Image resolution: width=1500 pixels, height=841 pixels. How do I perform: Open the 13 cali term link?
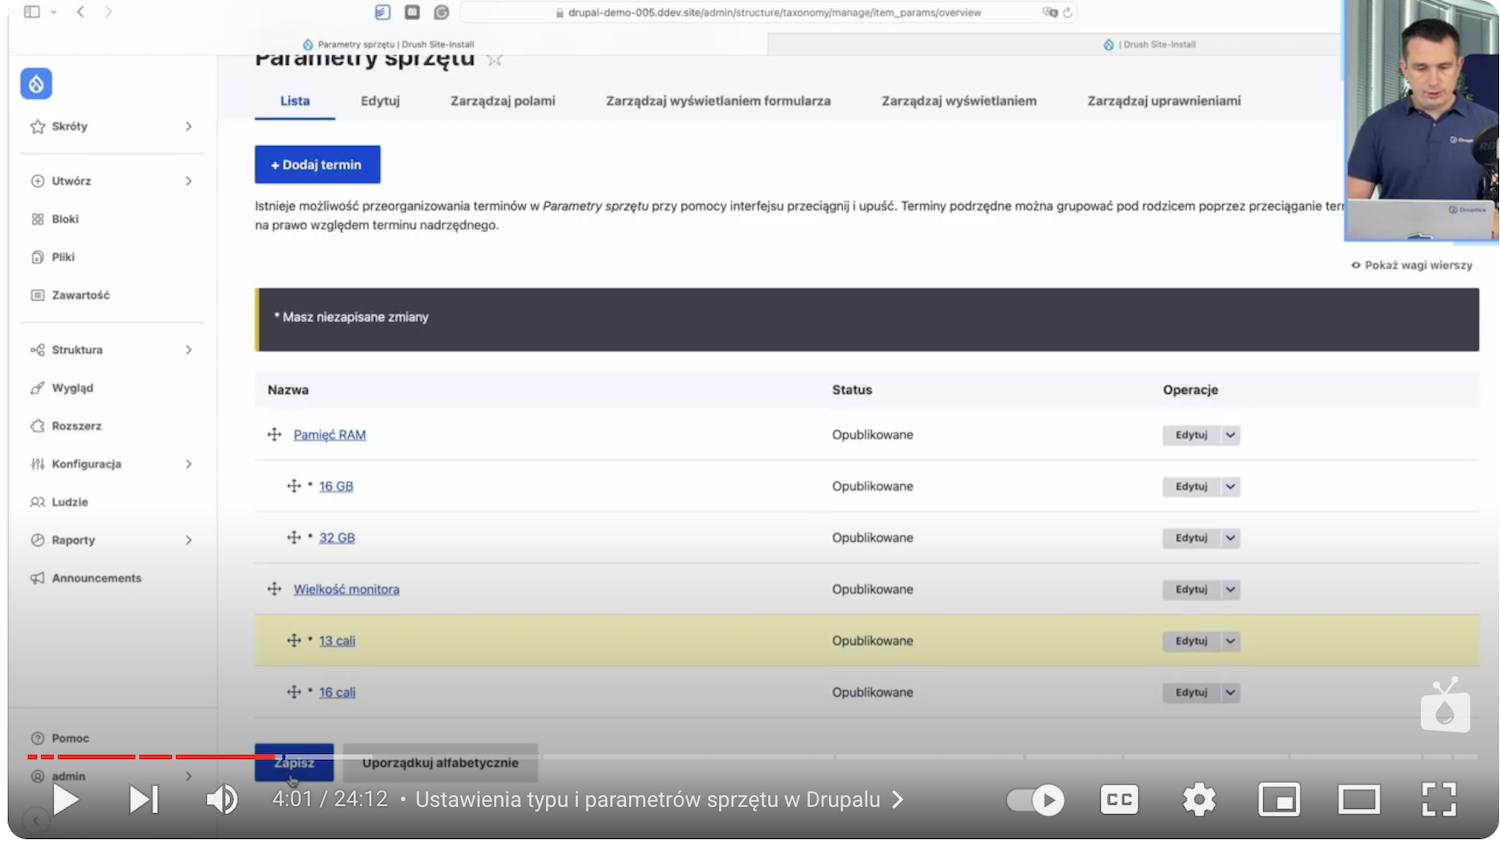pos(337,641)
